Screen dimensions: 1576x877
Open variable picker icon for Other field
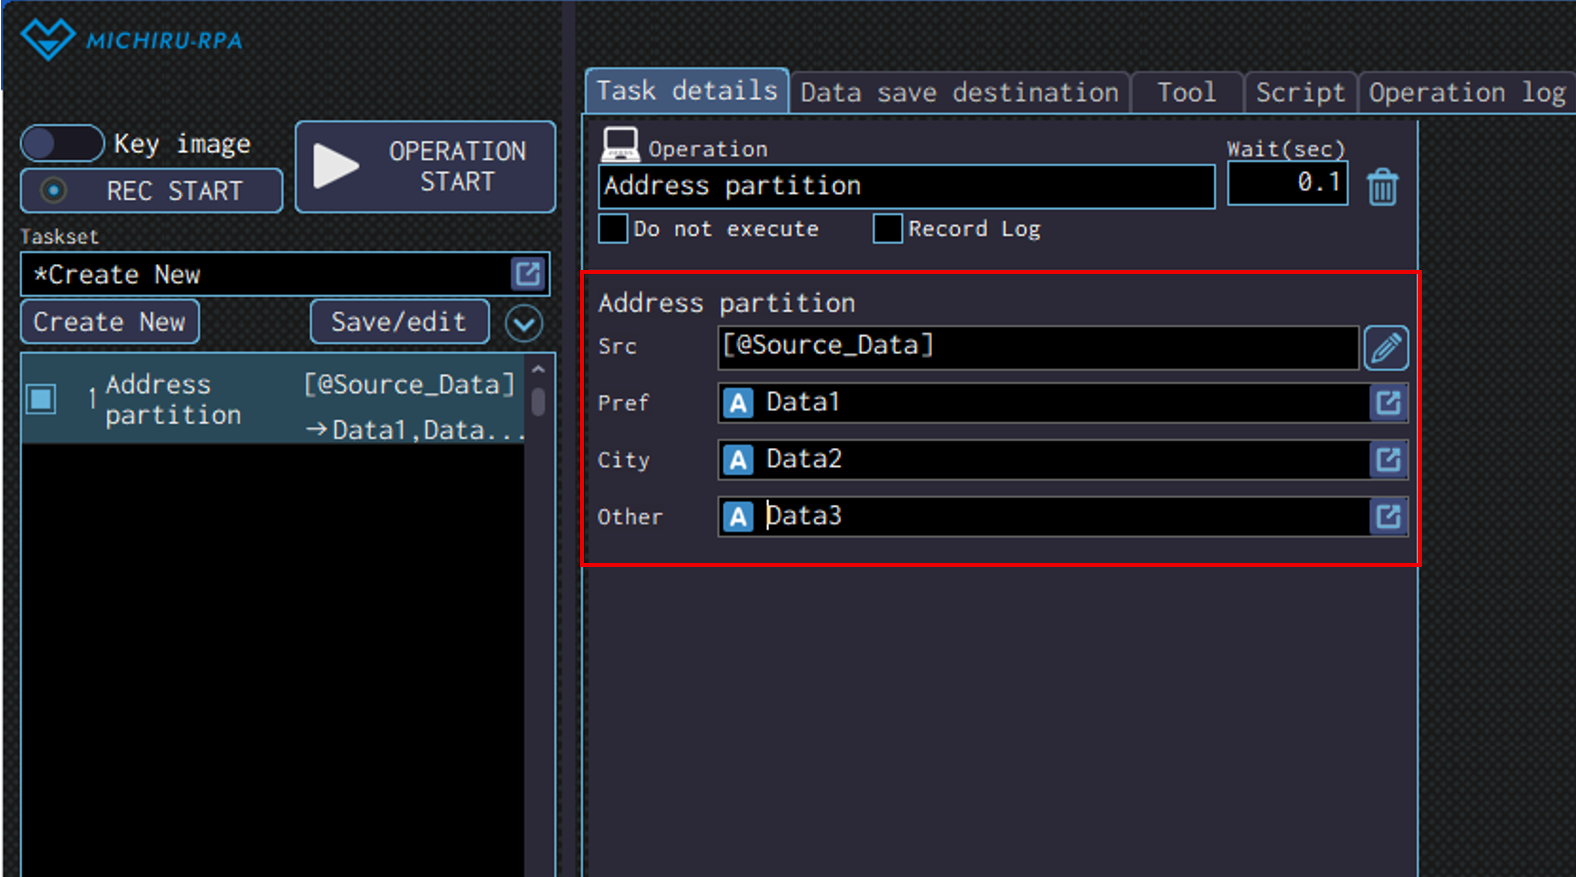(1388, 517)
